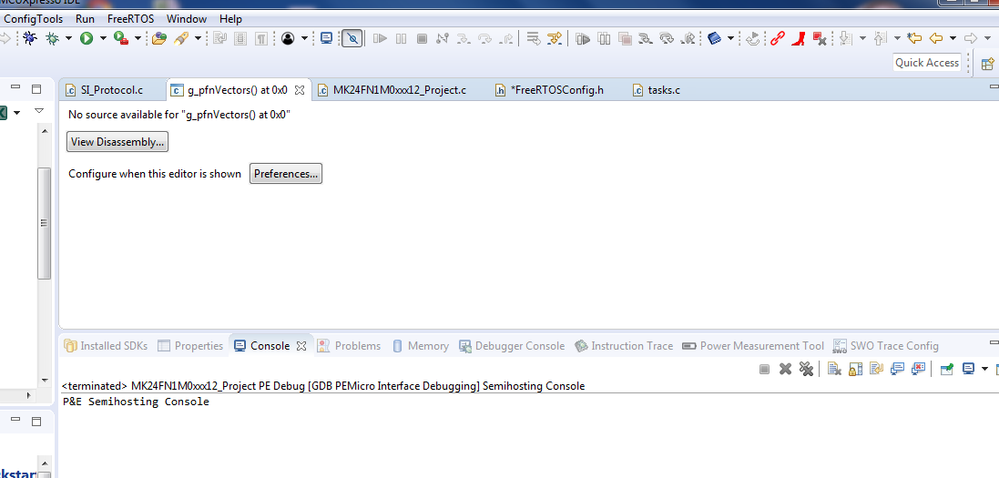The height and width of the screenshot is (478, 999).
Task: Click the yellow Back navigation arrow
Action: [x=935, y=39]
